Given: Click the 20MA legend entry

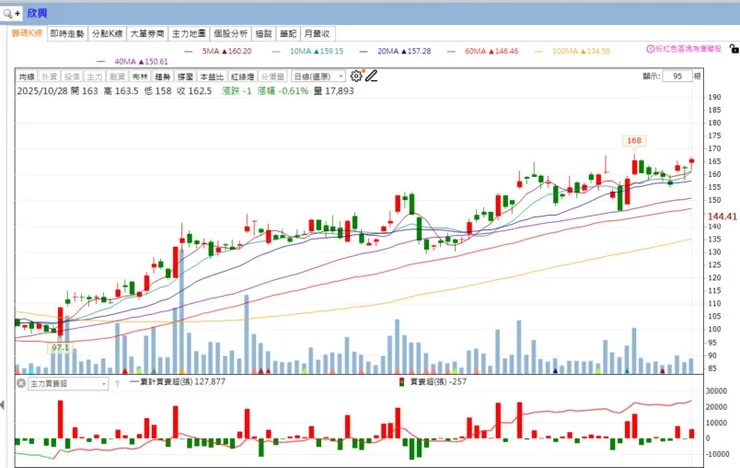Looking at the screenshot, I should click(404, 51).
